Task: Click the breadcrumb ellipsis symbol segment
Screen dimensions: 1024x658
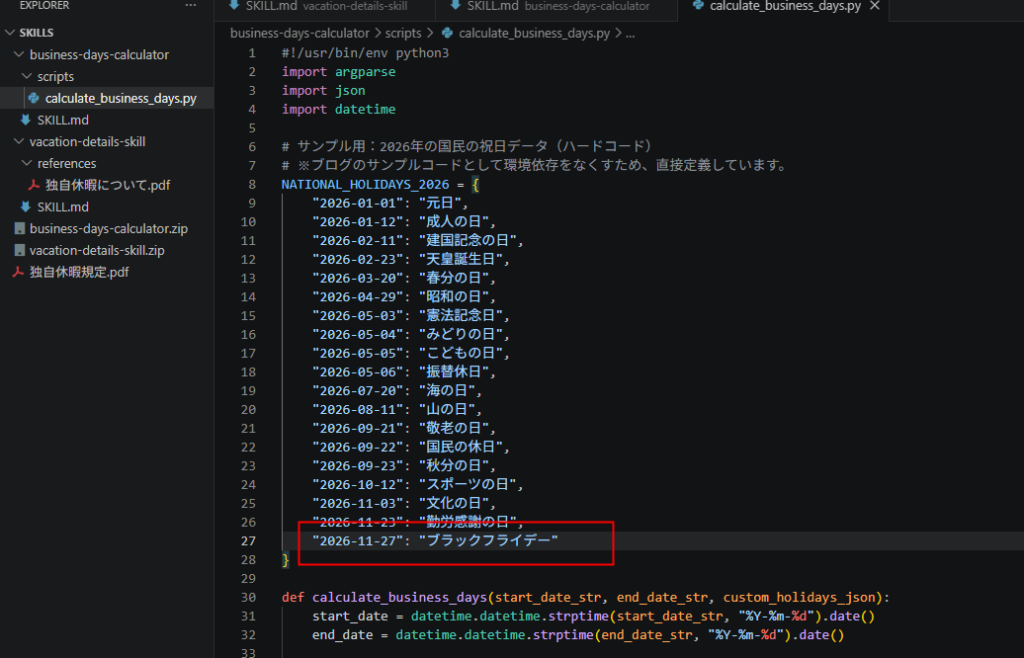Action: 630,34
